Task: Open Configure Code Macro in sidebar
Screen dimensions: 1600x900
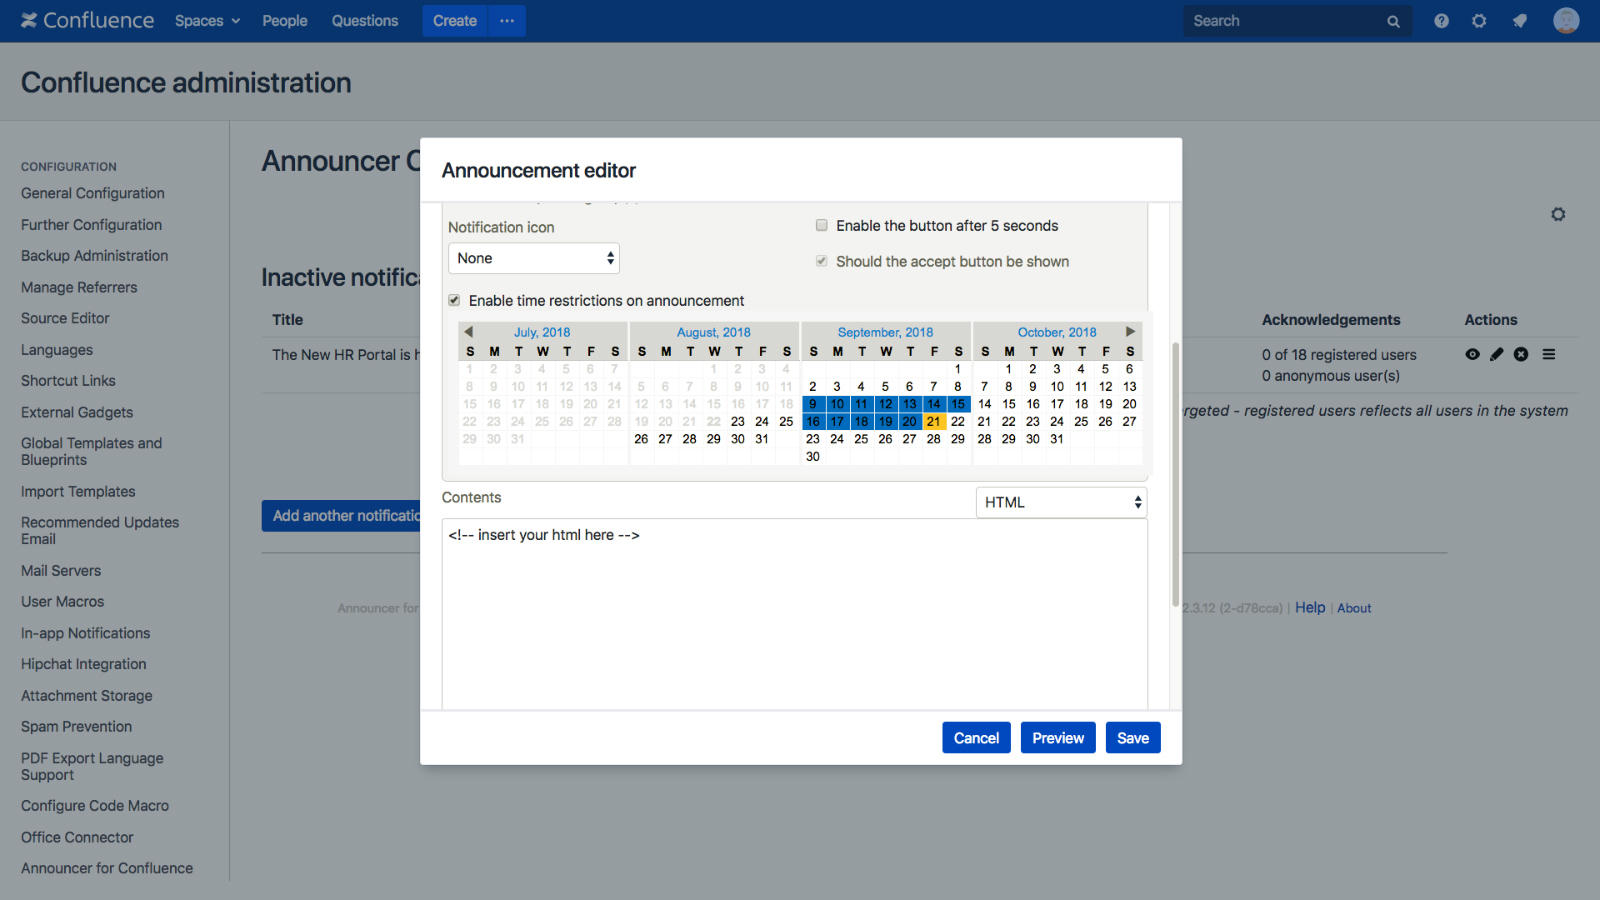Action: click(x=95, y=805)
